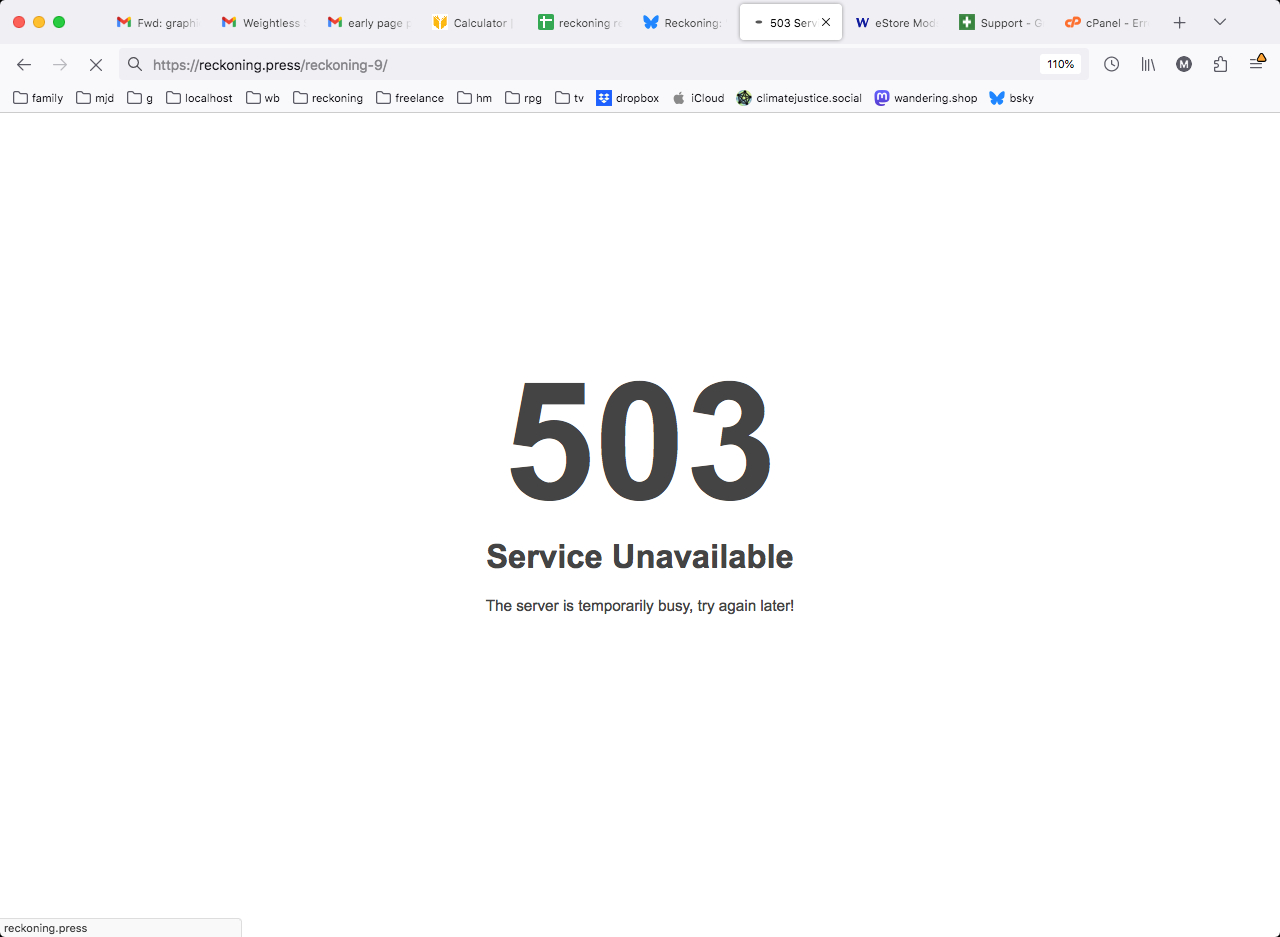The width and height of the screenshot is (1280, 937).
Task: Switch to the Calculator tab
Action: tap(472, 22)
